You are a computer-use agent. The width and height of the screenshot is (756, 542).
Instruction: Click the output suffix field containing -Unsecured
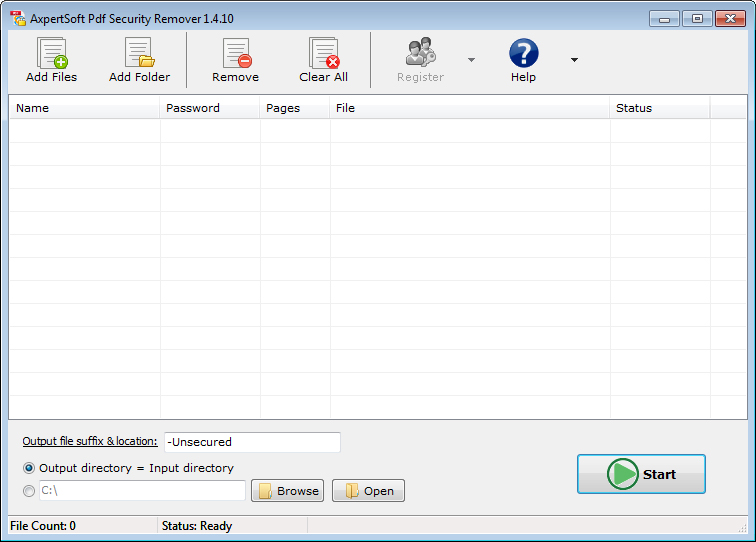252,442
